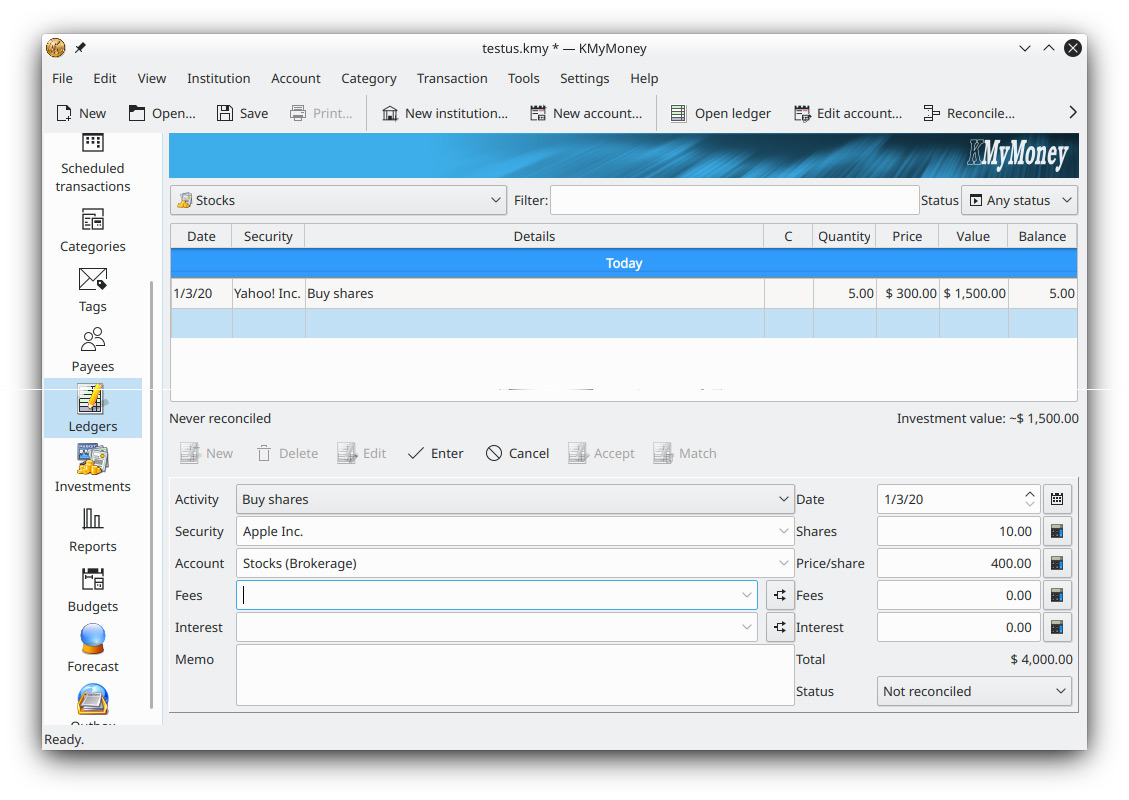This screenshot has height=800, width=1129.
Task: Switch to the Payees view in the sidebar
Action: (93, 350)
